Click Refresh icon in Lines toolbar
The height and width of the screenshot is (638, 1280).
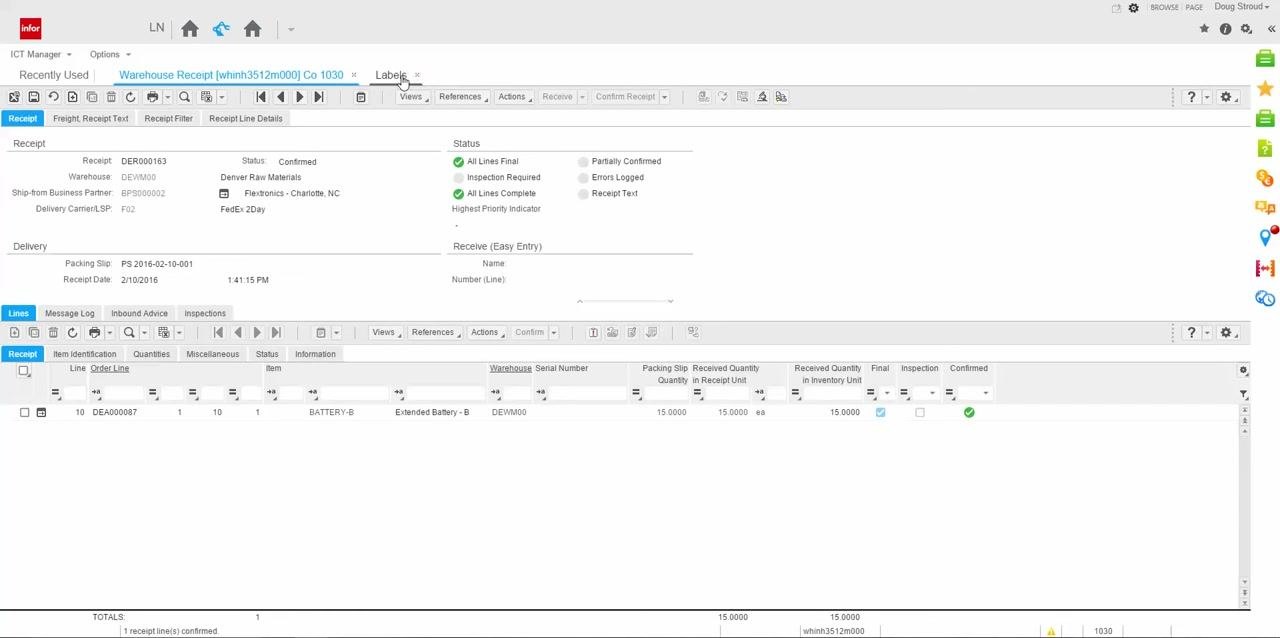[x=72, y=332]
